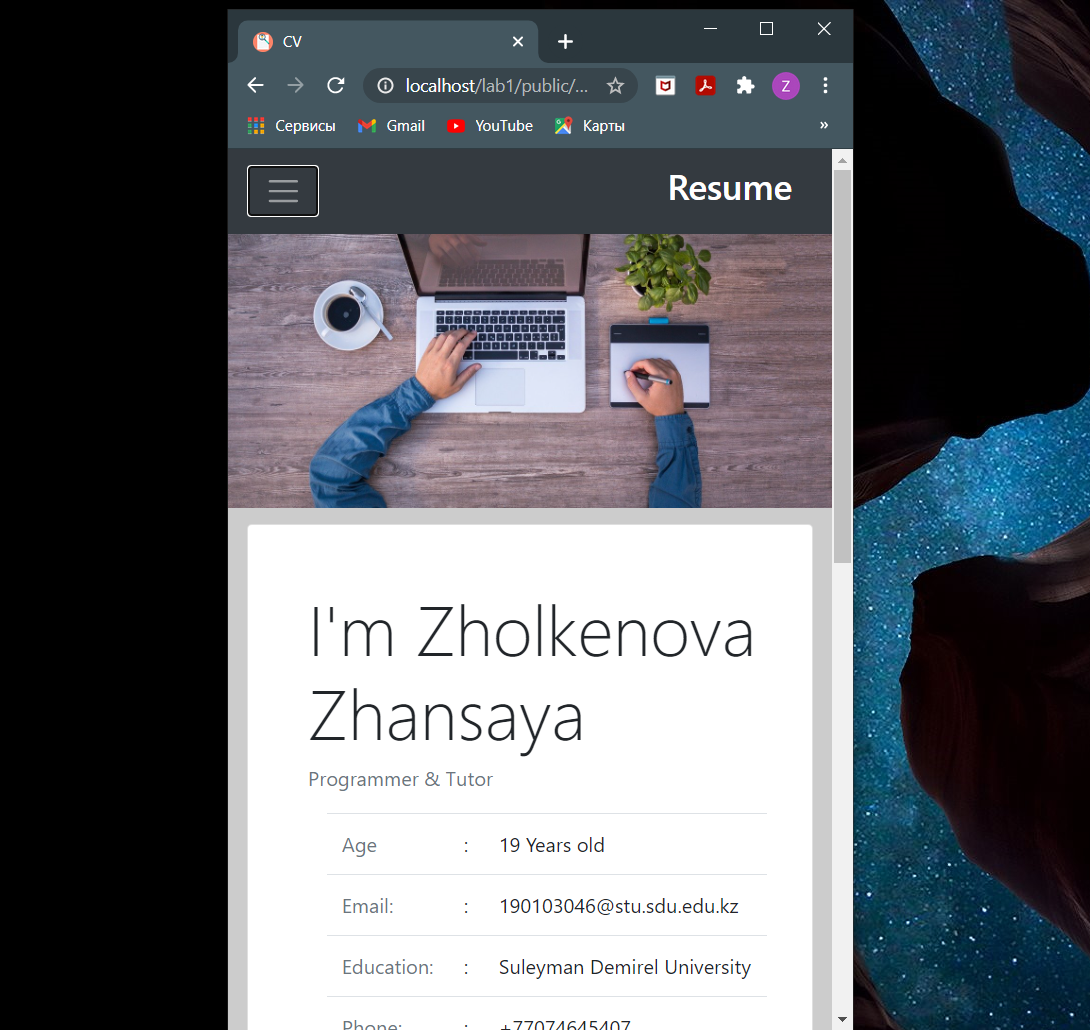Click the vertical scrollbar thumb
The height and width of the screenshot is (1030, 1090).
click(842, 366)
